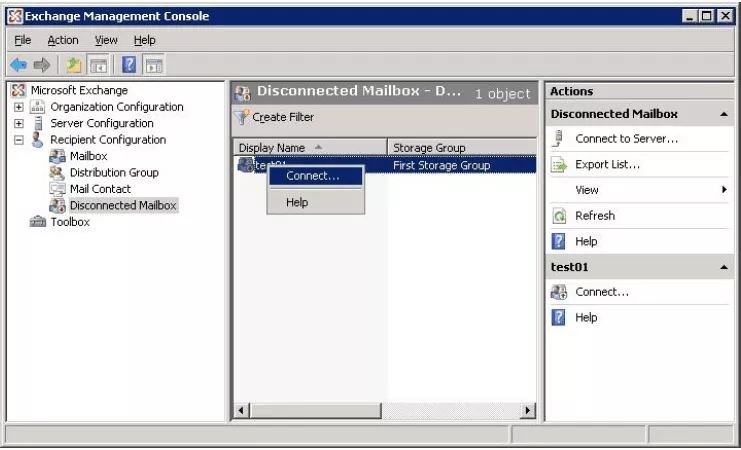This screenshot has width=741, height=450.
Task: Open the View submenu arrow in Actions
Action: (x=724, y=190)
